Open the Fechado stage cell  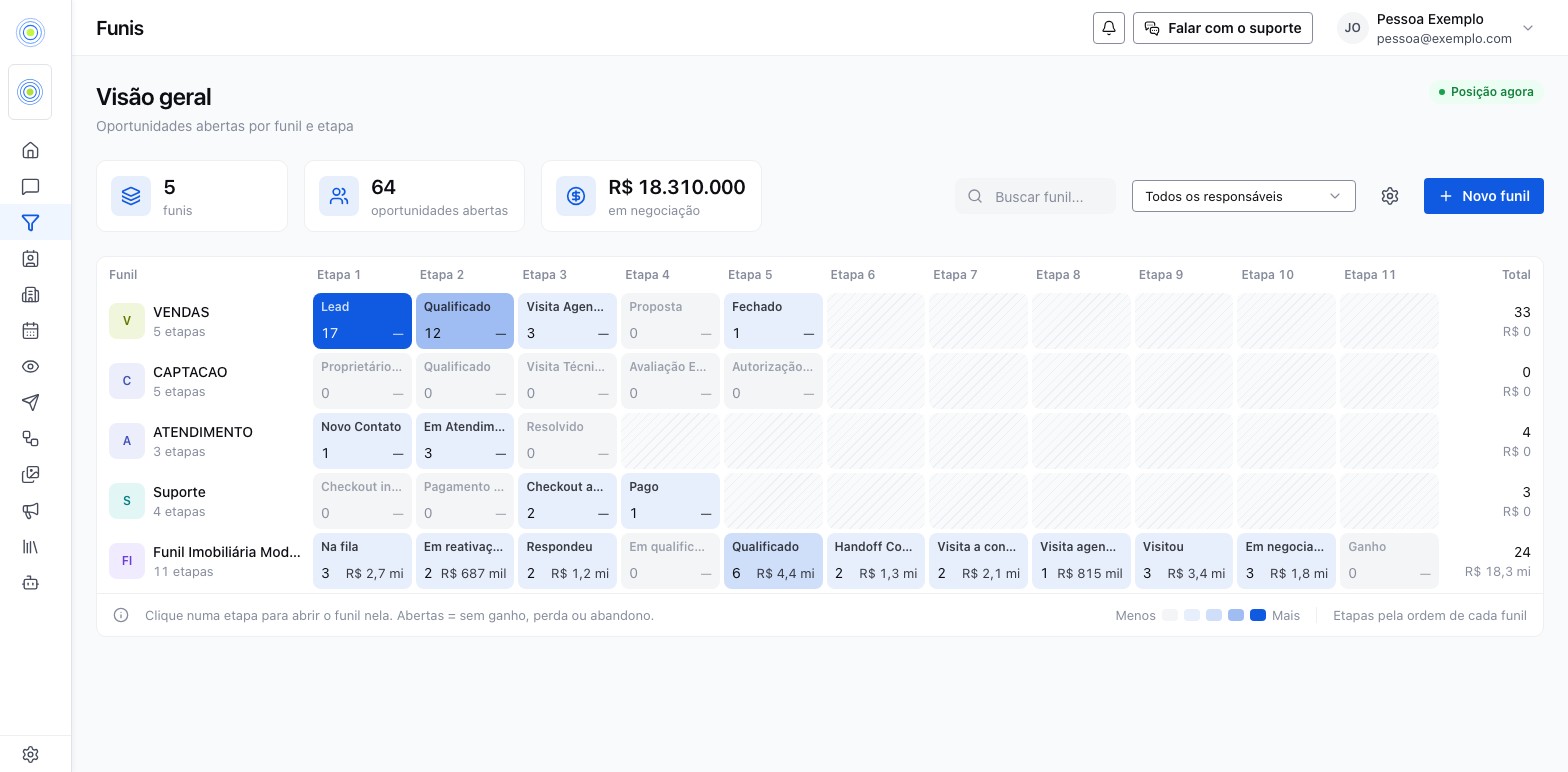tap(773, 321)
